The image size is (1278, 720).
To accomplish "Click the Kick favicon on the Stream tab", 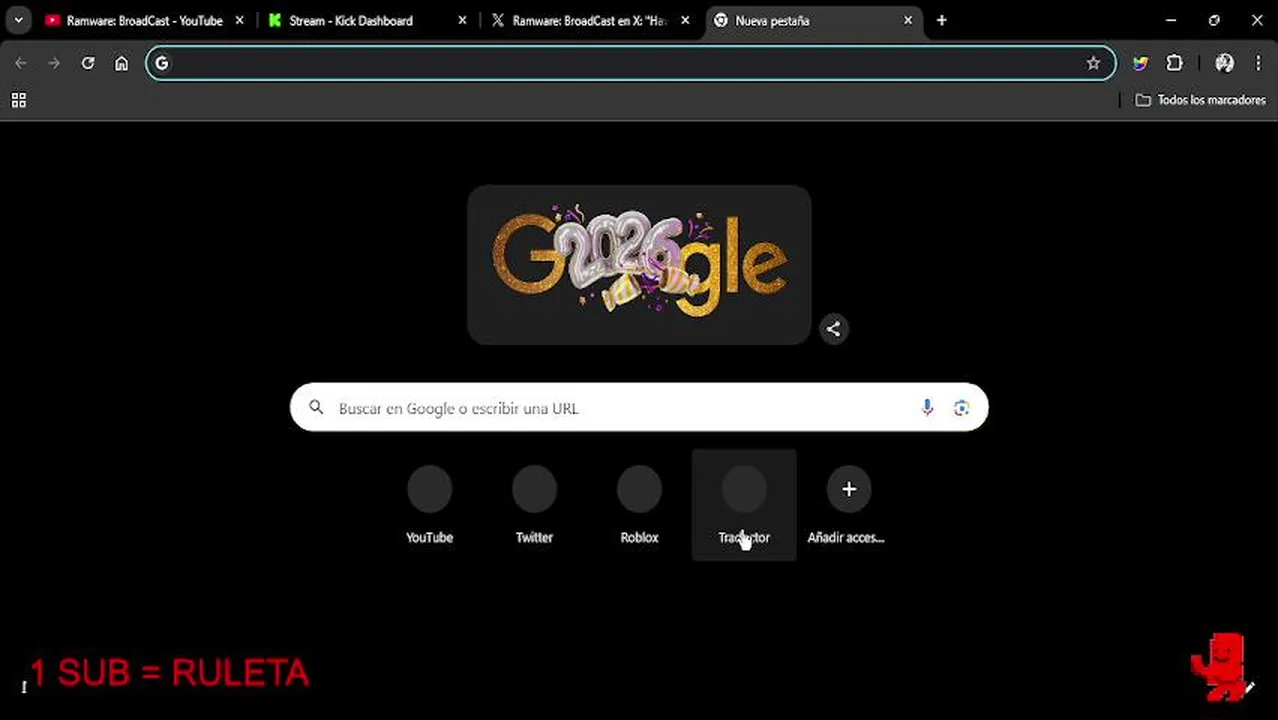I will 275,20.
